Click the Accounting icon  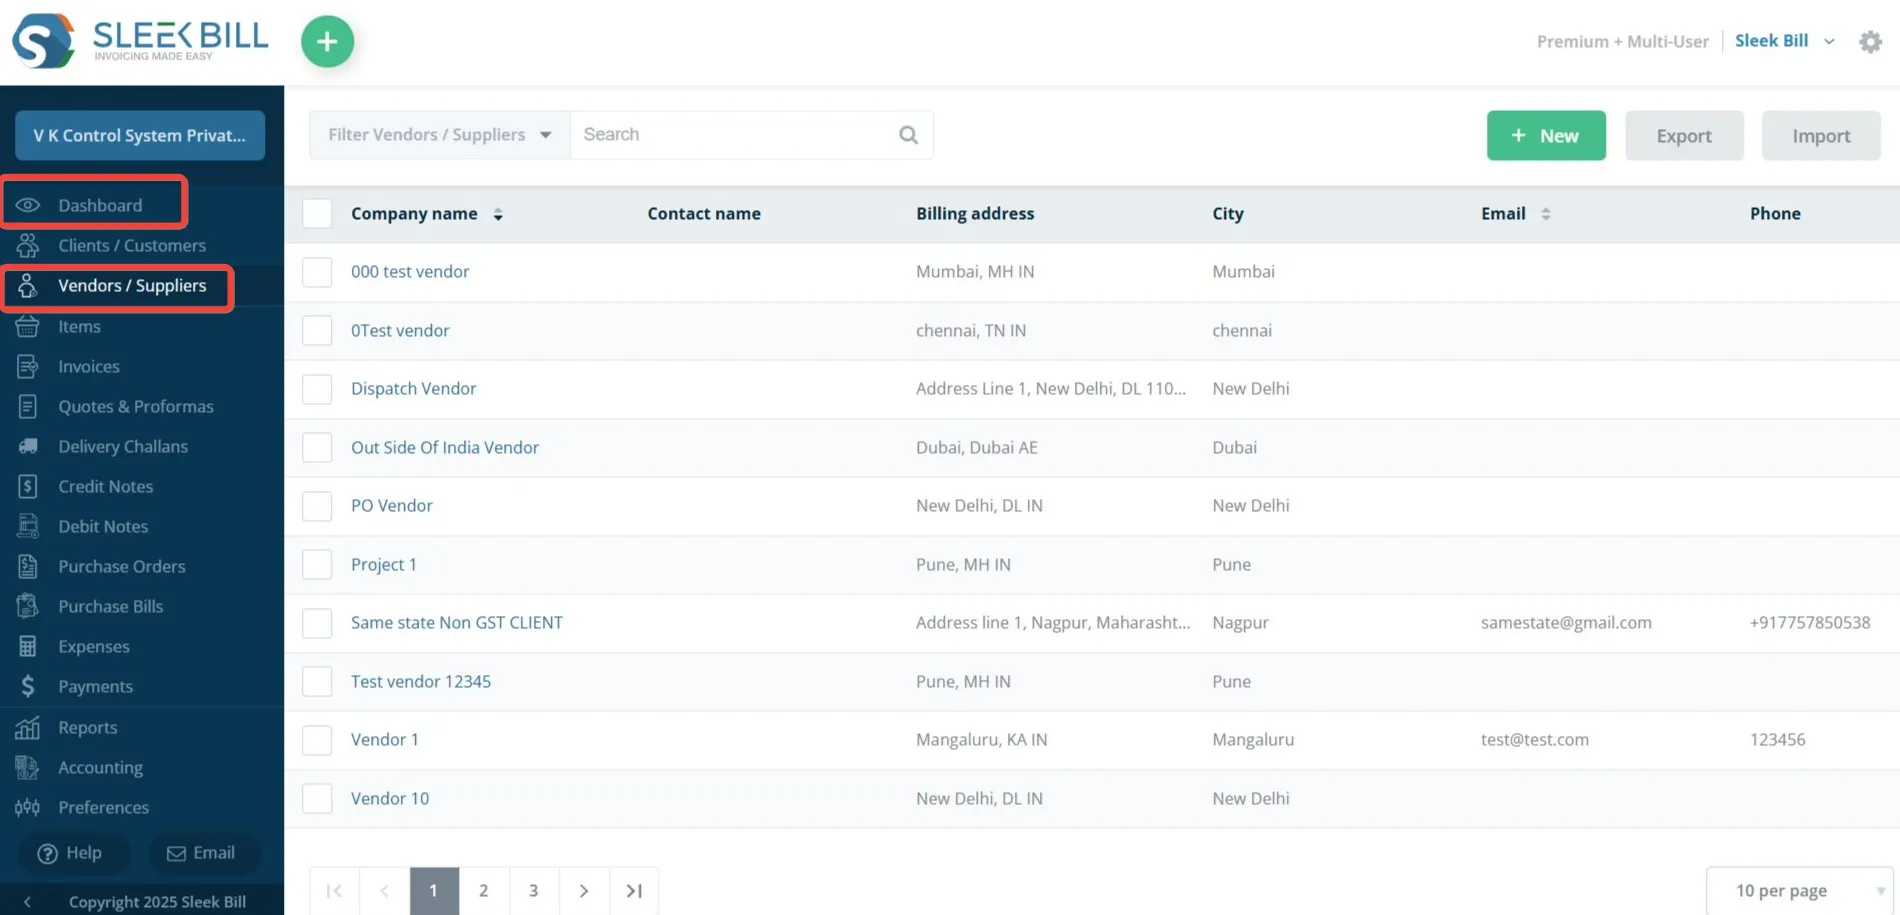pos(28,767)
